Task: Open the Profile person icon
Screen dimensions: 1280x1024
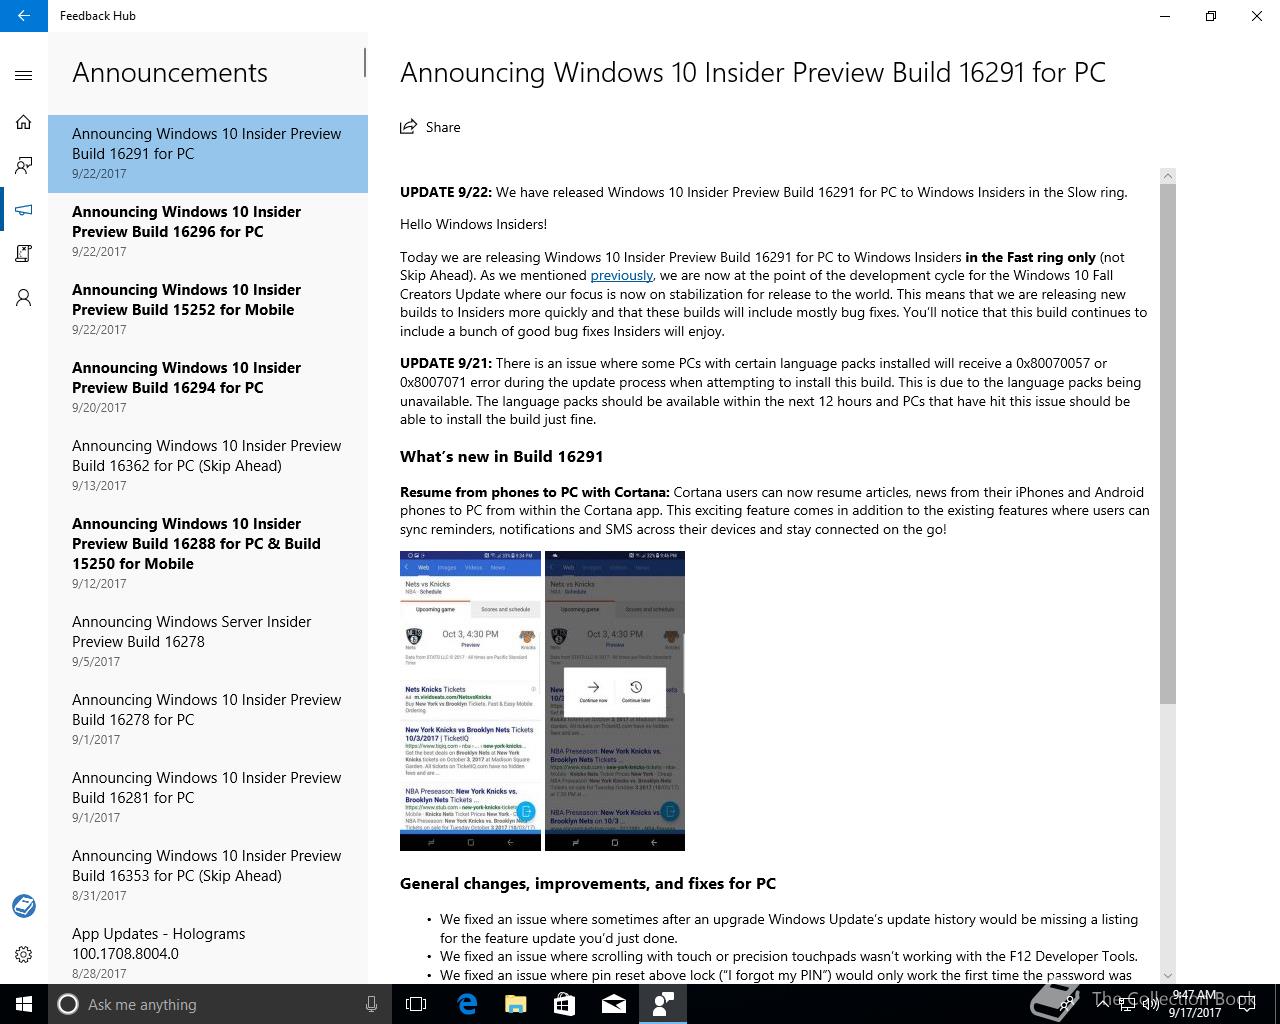Action: [24, 298]
